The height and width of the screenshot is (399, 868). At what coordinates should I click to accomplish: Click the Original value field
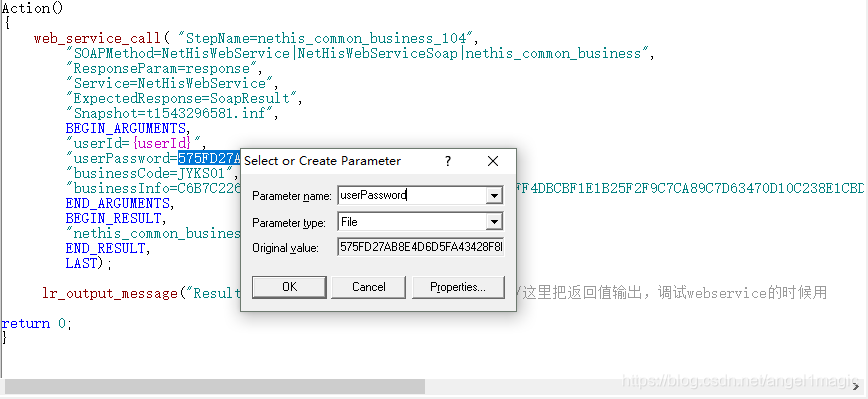coord(421,247)
